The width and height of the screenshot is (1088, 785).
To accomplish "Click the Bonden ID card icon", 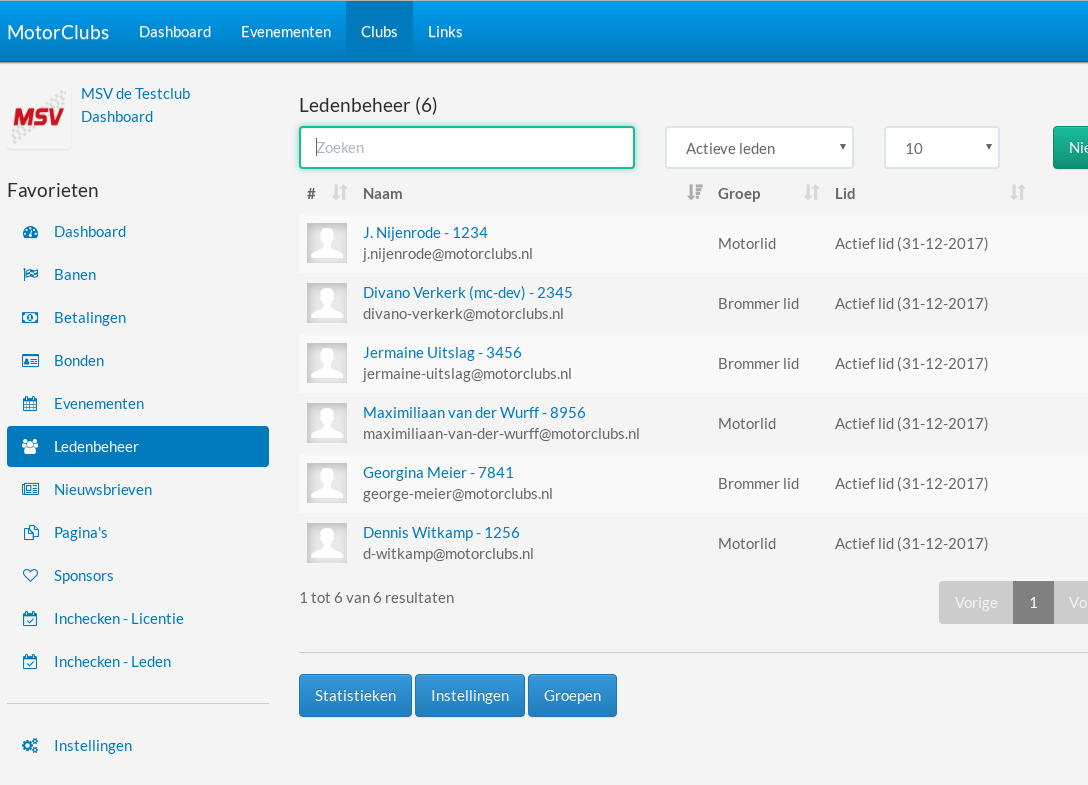I will tap(31, 361).
